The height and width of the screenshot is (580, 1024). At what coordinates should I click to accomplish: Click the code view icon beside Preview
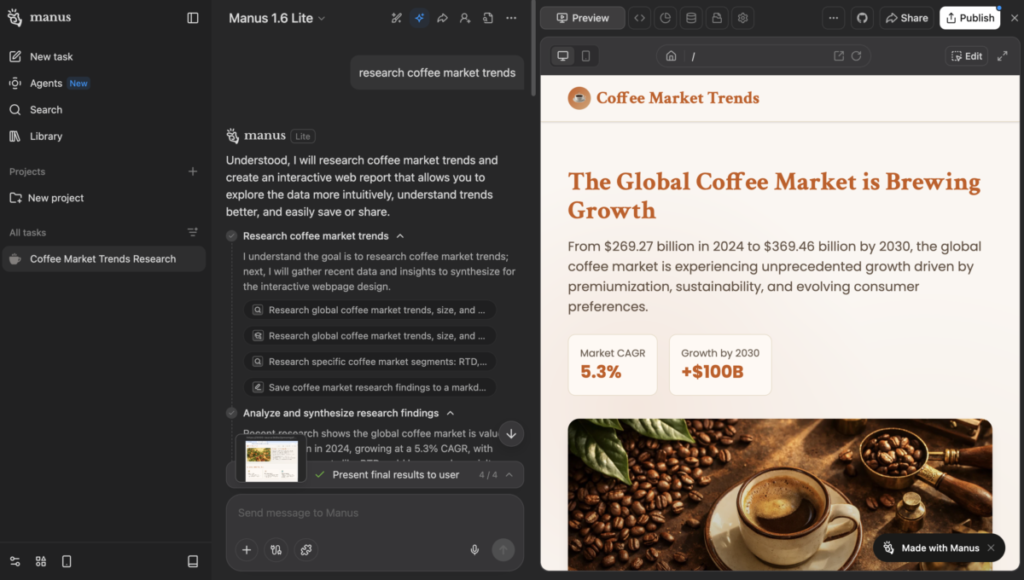pos(640,18)
